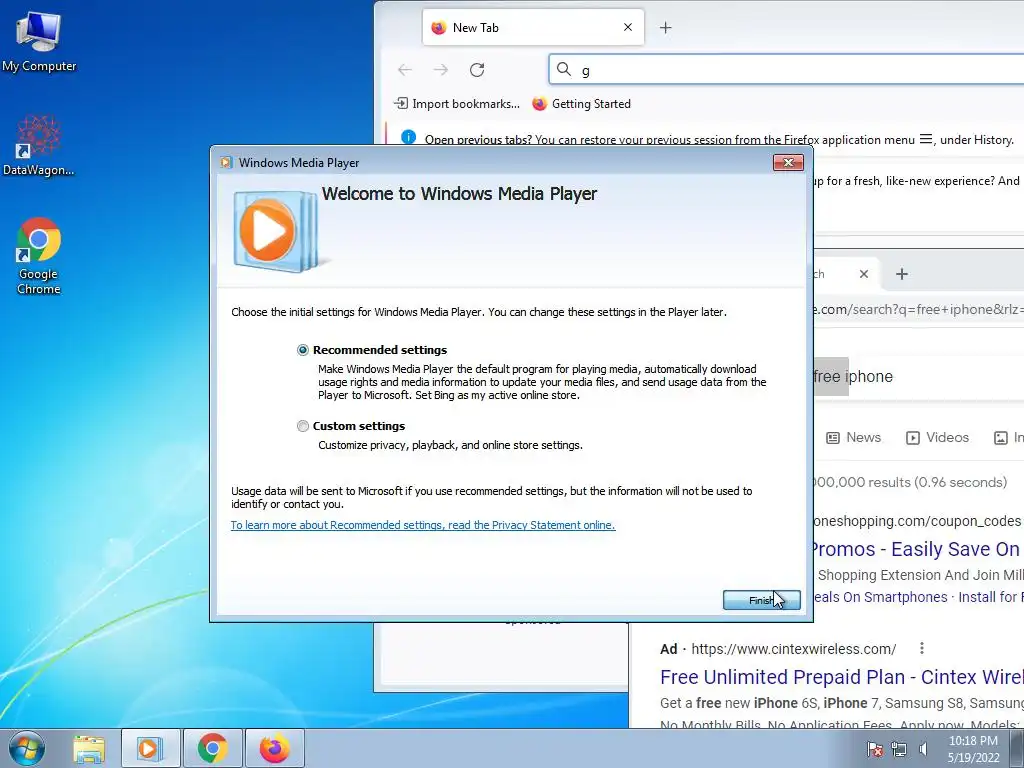Close the Chrome tab with the X
This screenshot has width=1024, height=768.
coord(863,274)
